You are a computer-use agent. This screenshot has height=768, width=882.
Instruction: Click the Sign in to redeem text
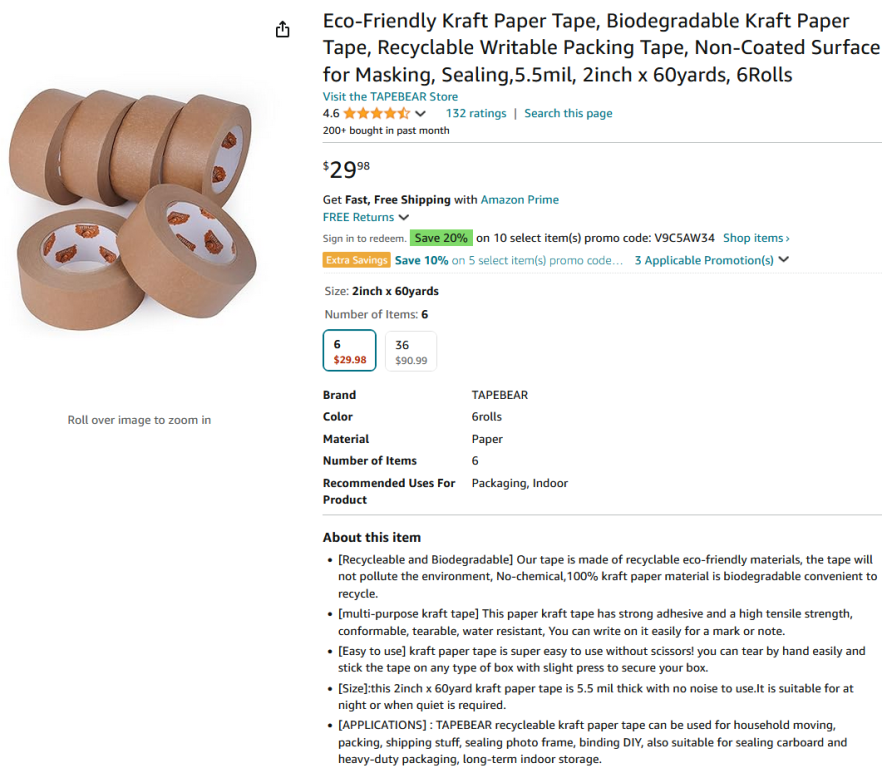tap(364, 238)
